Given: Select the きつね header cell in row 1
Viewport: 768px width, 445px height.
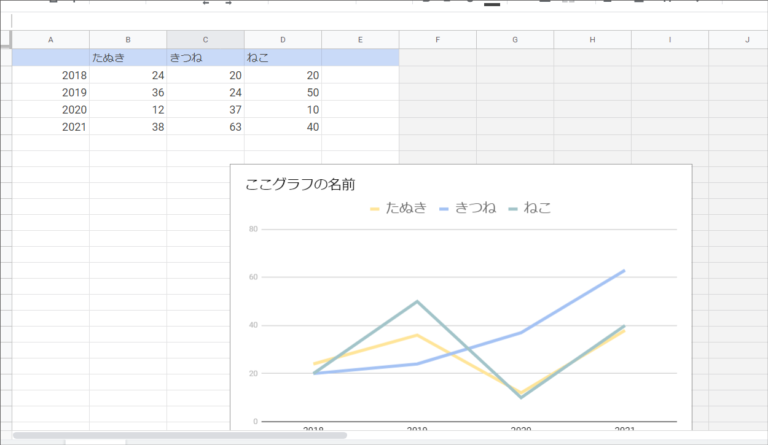Looking at the screenshot, I should 205,58.
